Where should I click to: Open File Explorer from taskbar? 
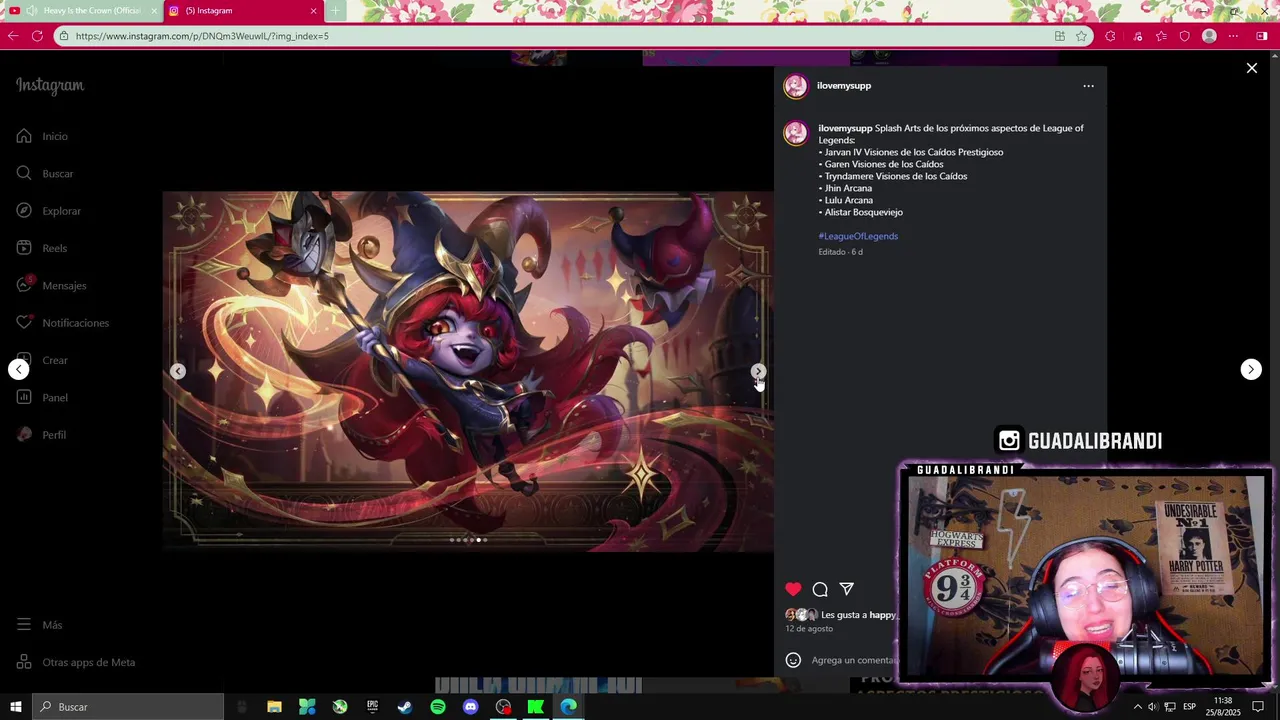click(274, 707)
